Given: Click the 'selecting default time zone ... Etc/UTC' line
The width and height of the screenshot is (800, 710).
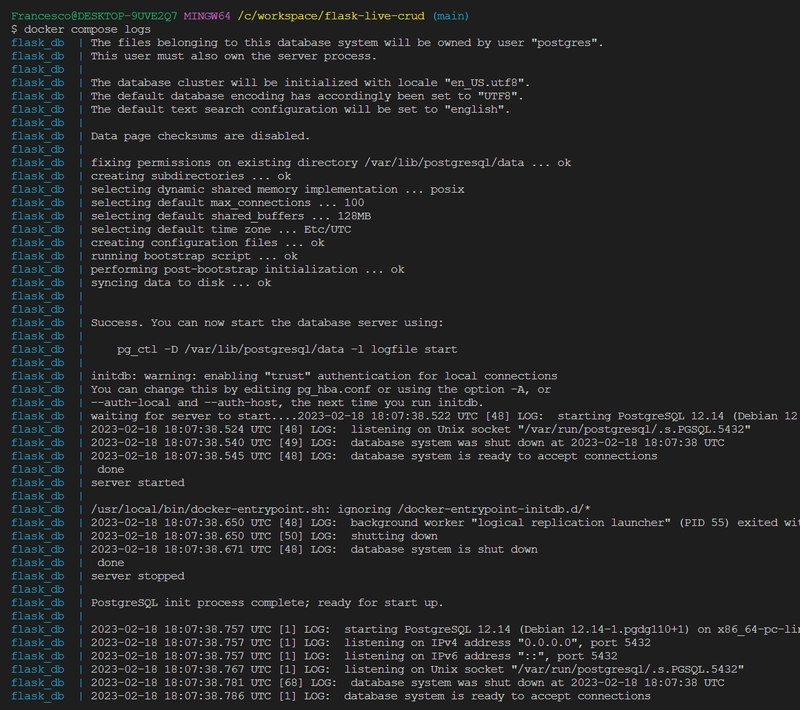Looking at the screenshot, I should pyautogui.click(x=221, y=229).
